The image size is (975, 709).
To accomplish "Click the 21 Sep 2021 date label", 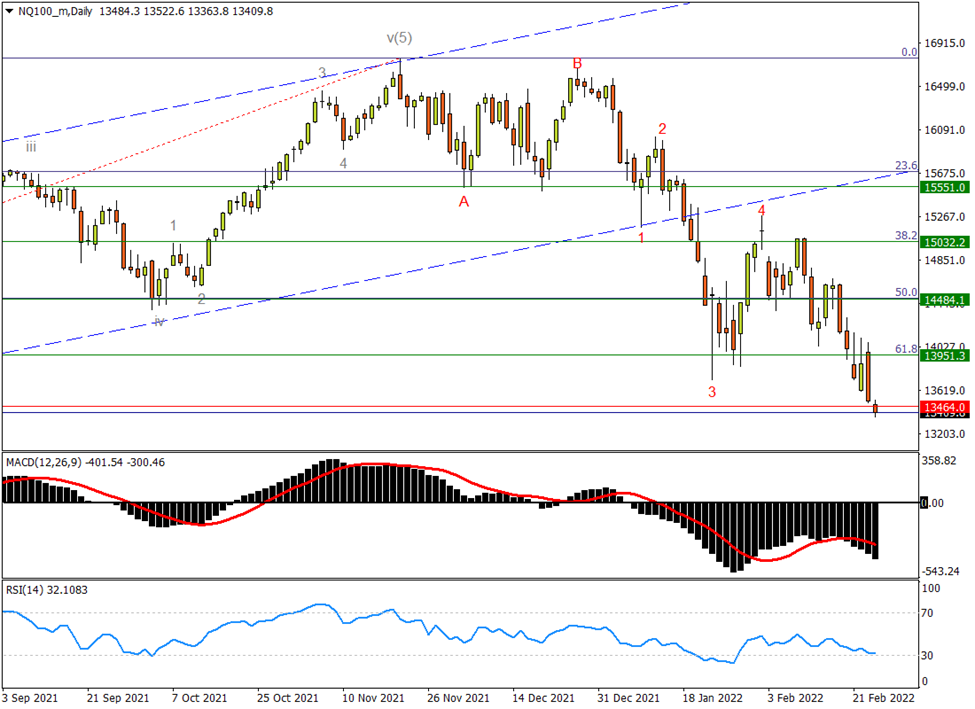I will (x=118, y=698).
